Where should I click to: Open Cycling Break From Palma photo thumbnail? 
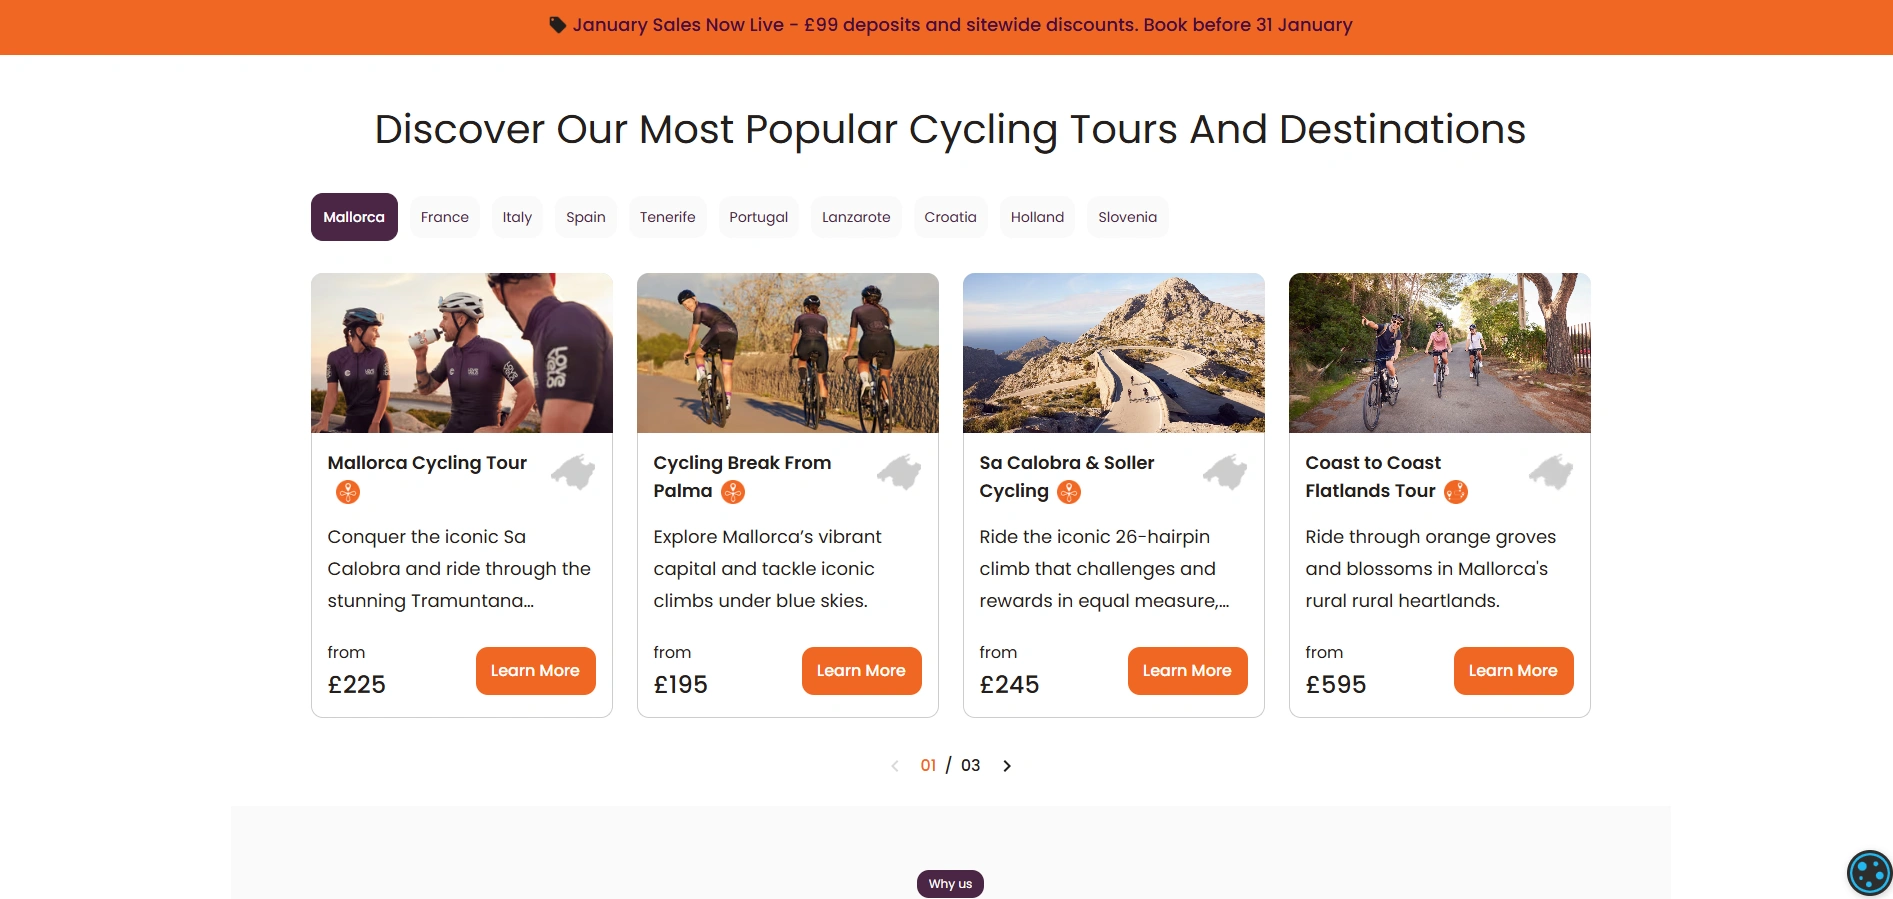coord(788,353)
